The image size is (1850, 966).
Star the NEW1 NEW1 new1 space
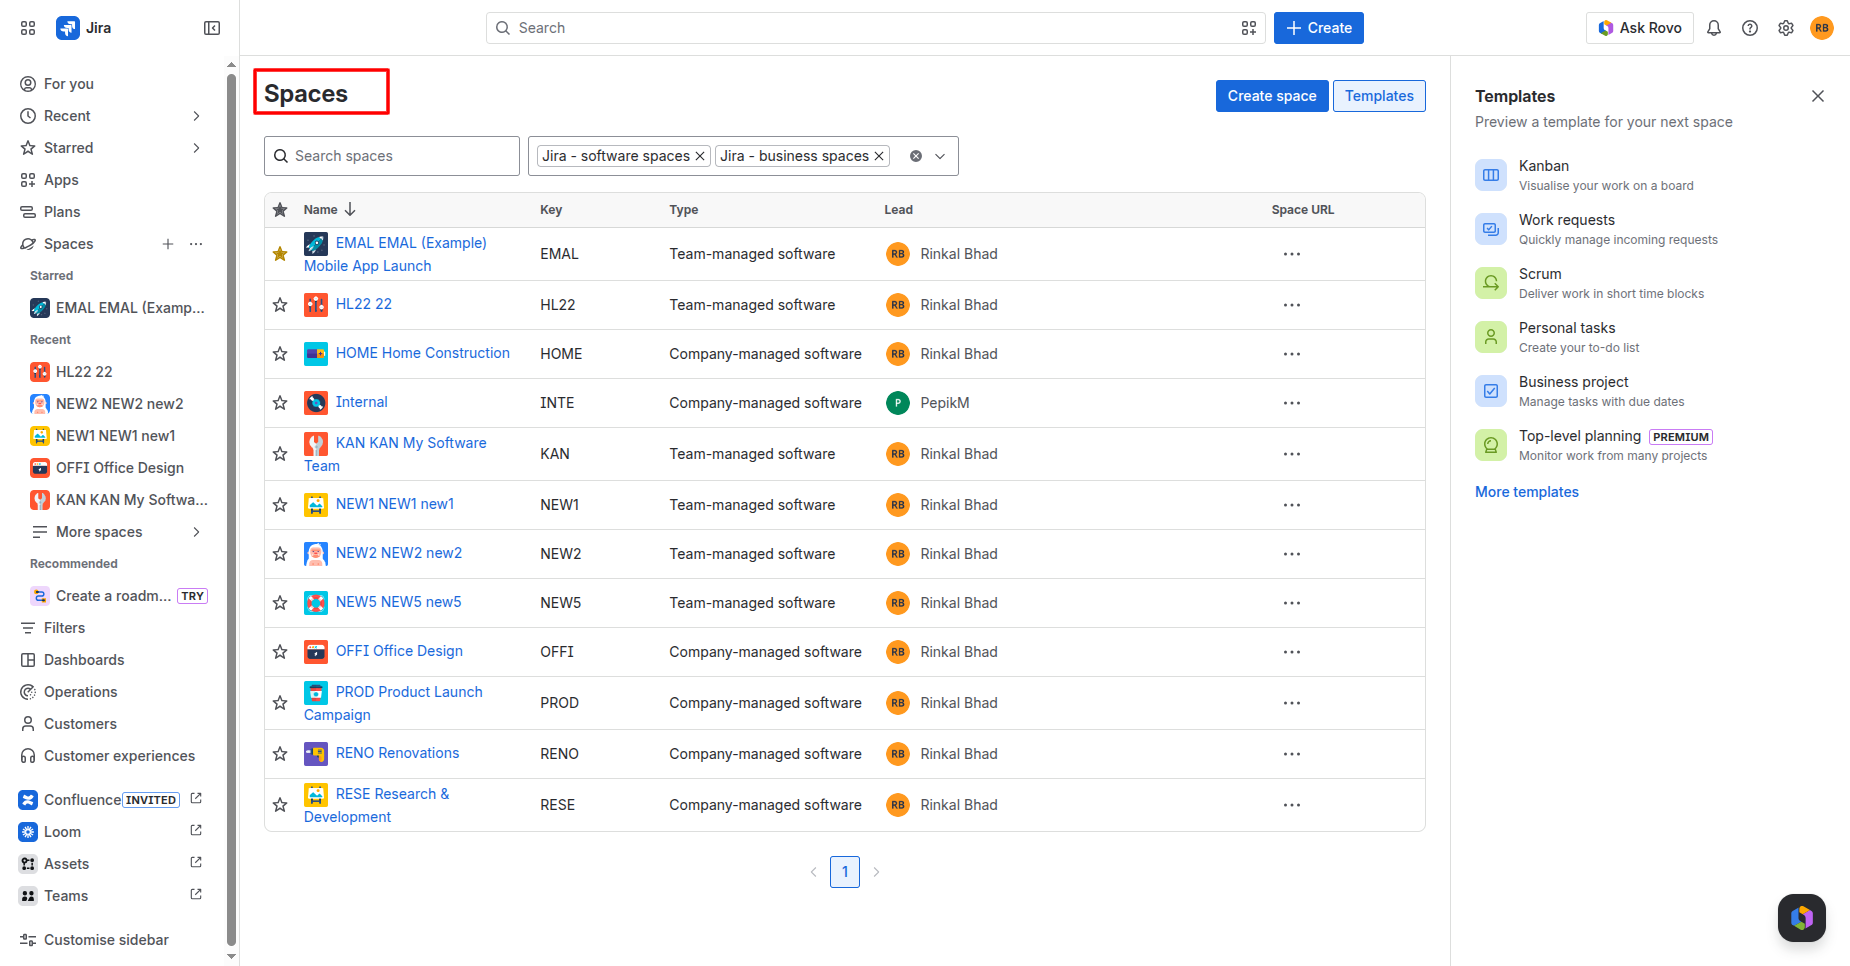tap(280, 505)
